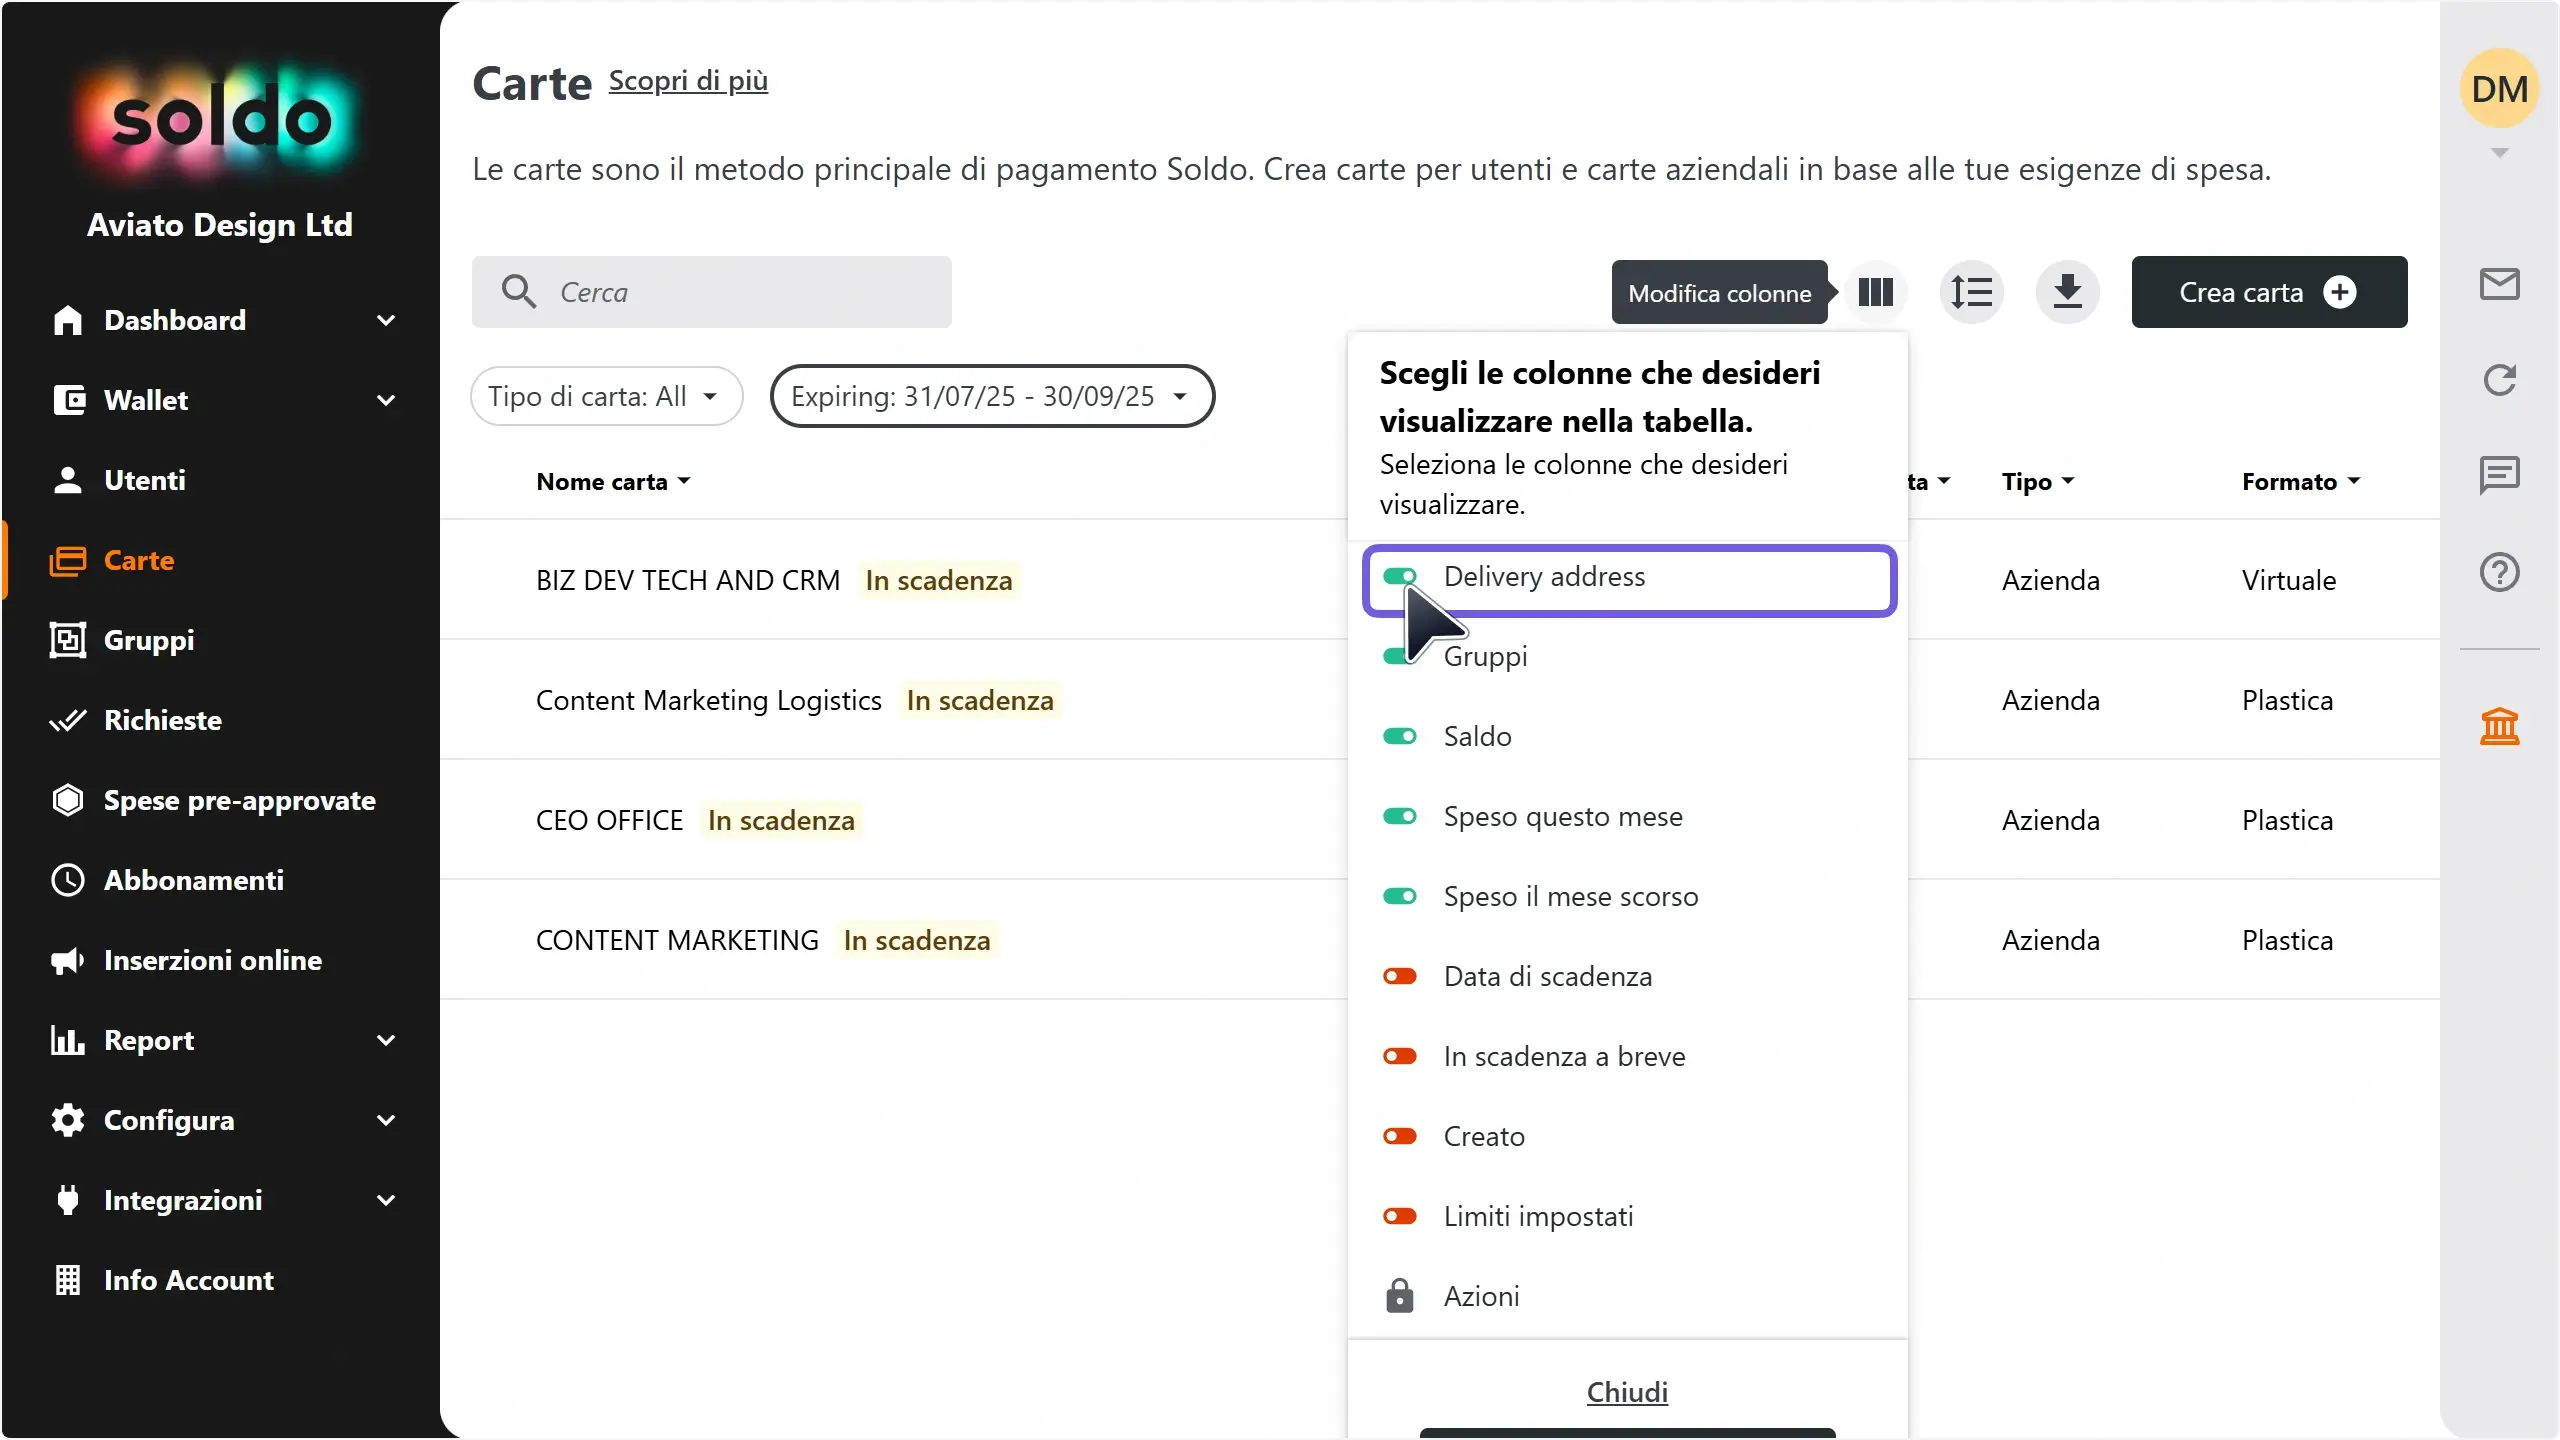Click the Crea carta button
The height and width of the screenshot is (1440, 2560).
(2269, 292)
